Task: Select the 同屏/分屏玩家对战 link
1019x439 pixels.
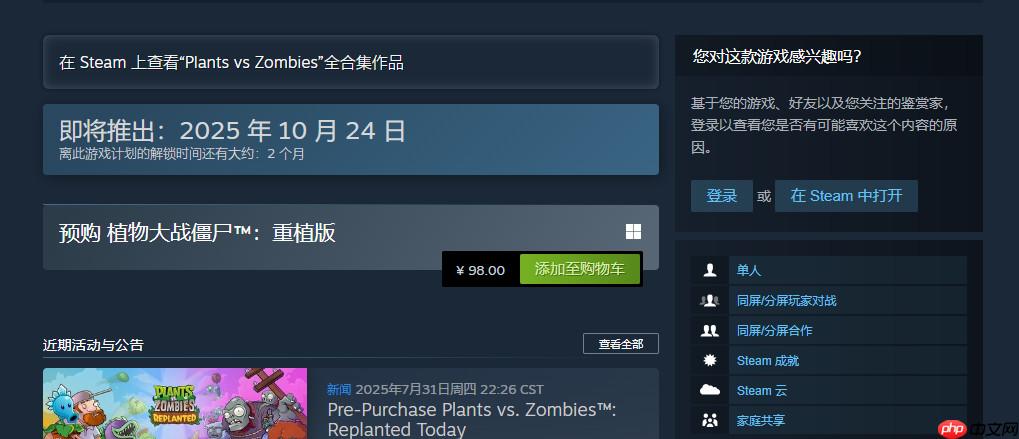Action: (x=786, y=301)
